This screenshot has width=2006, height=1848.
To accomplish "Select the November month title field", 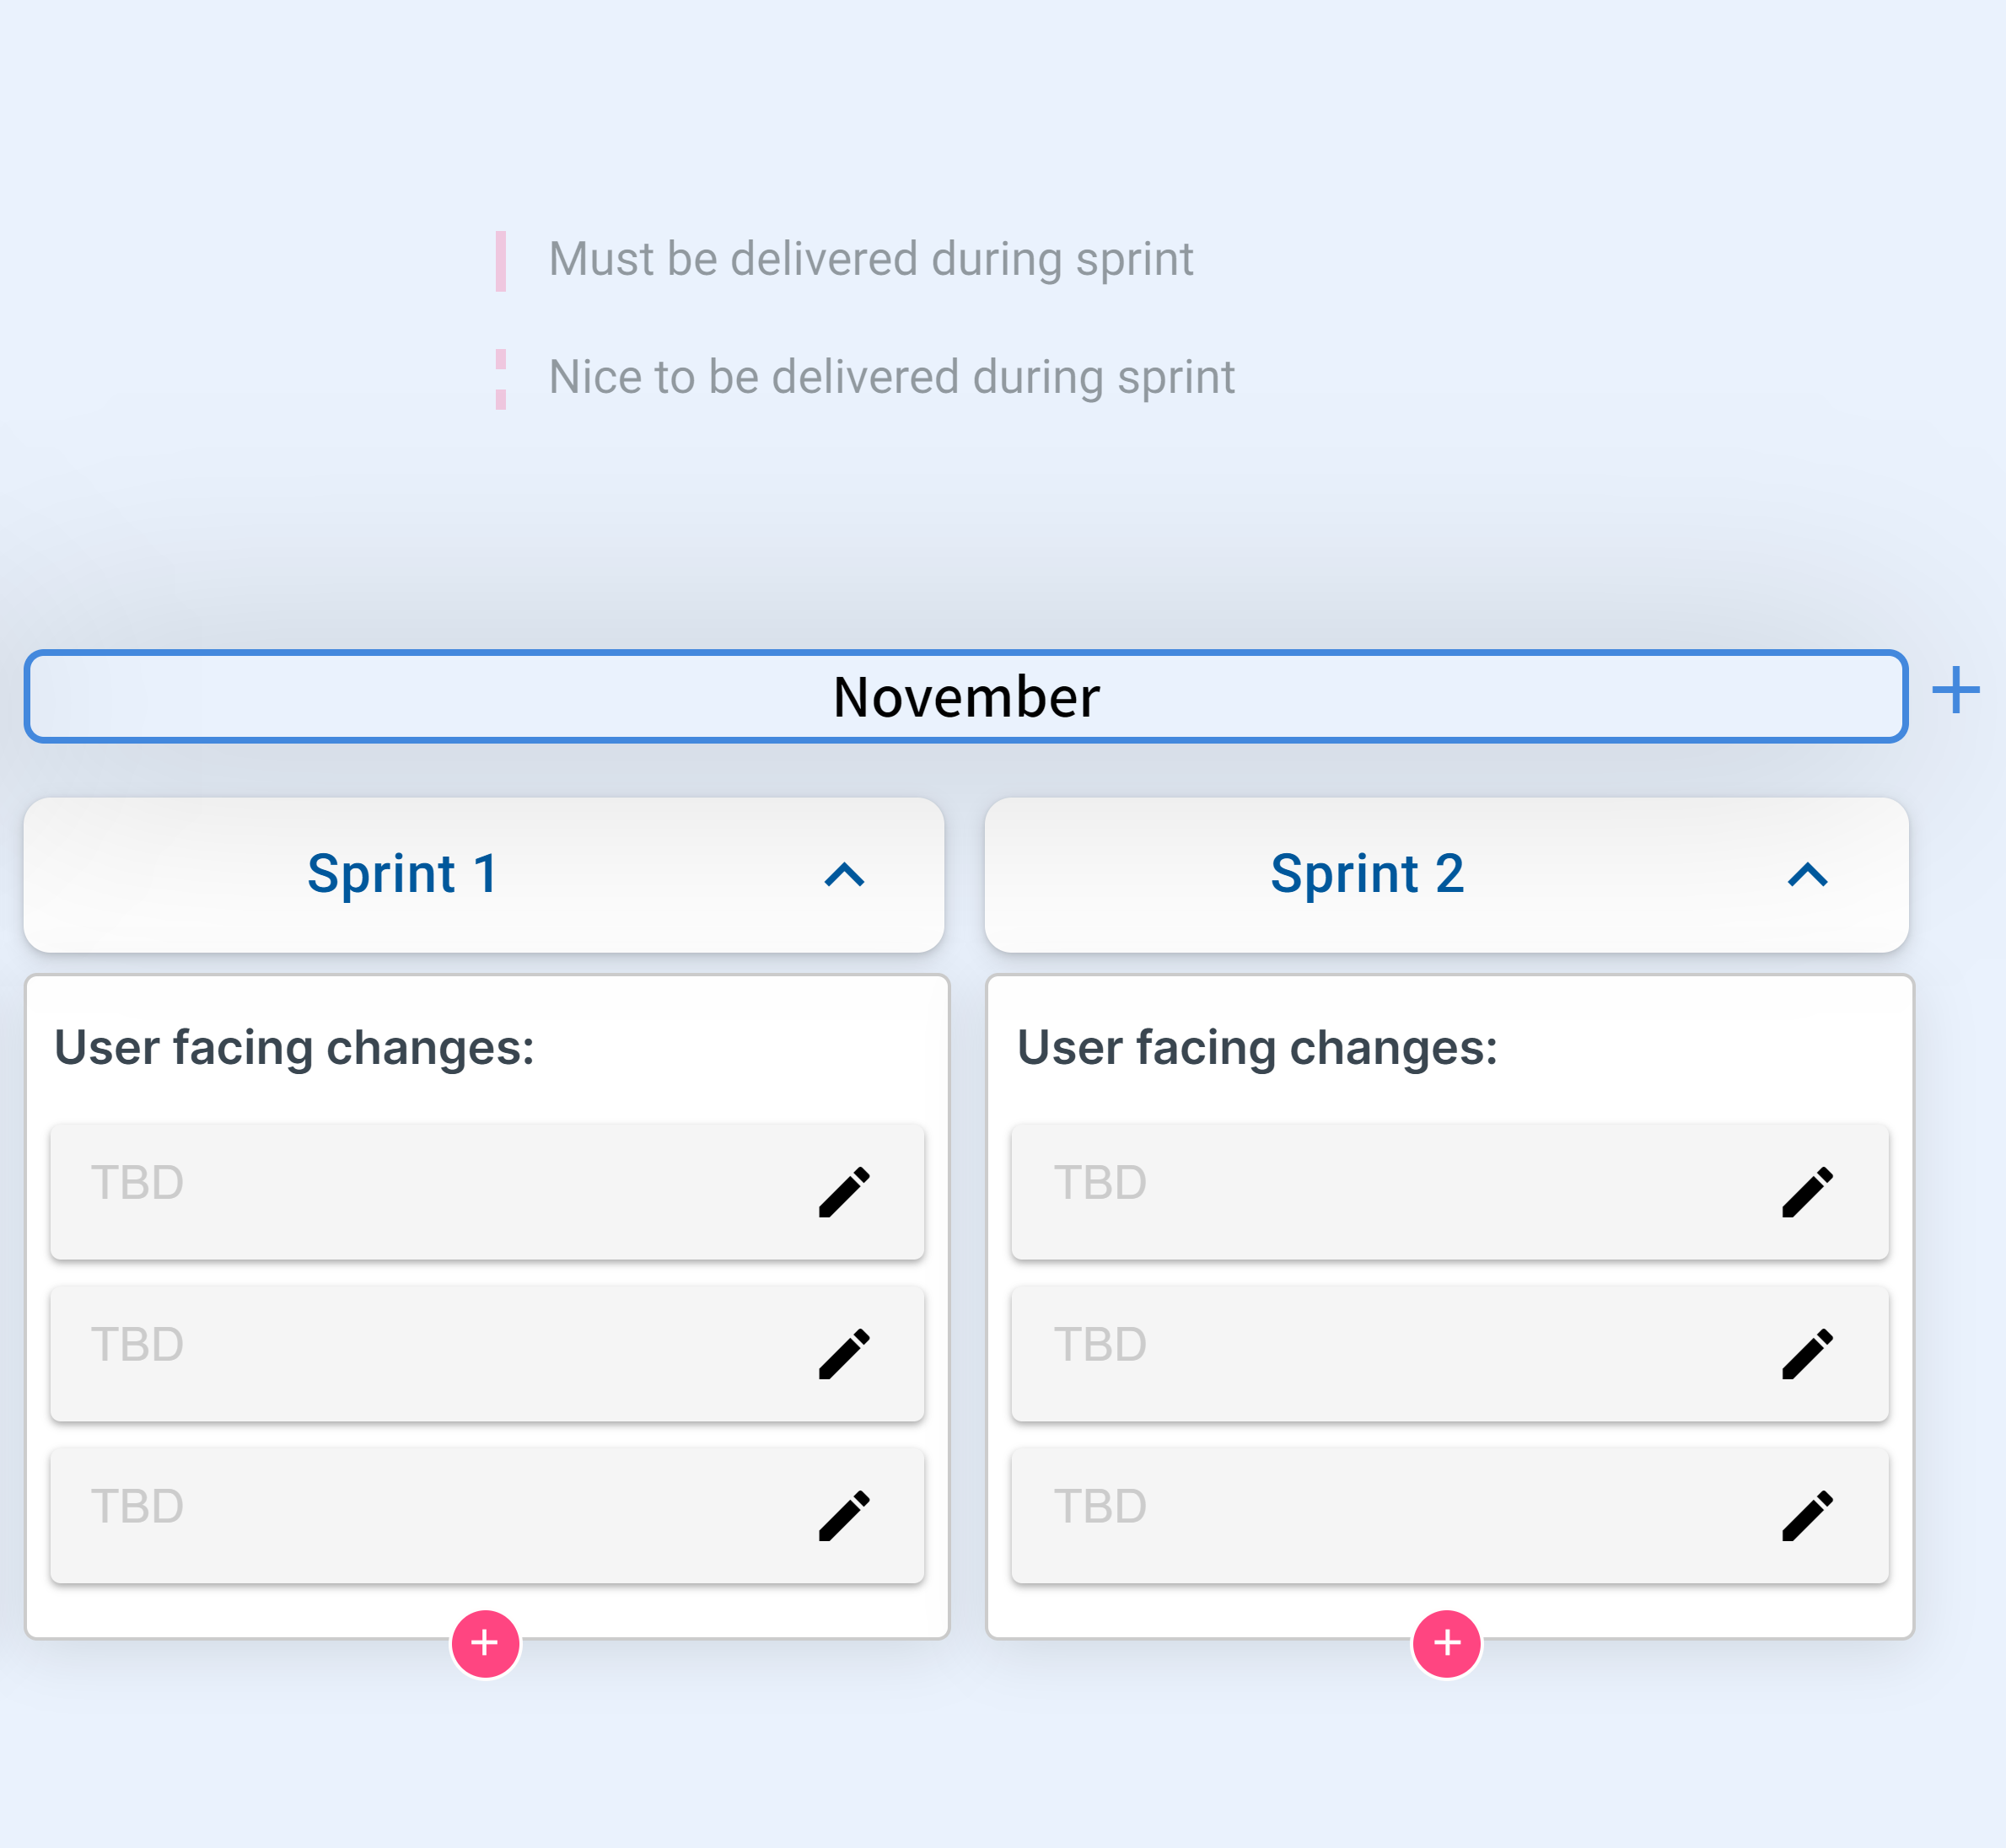I will click(966, 696).
